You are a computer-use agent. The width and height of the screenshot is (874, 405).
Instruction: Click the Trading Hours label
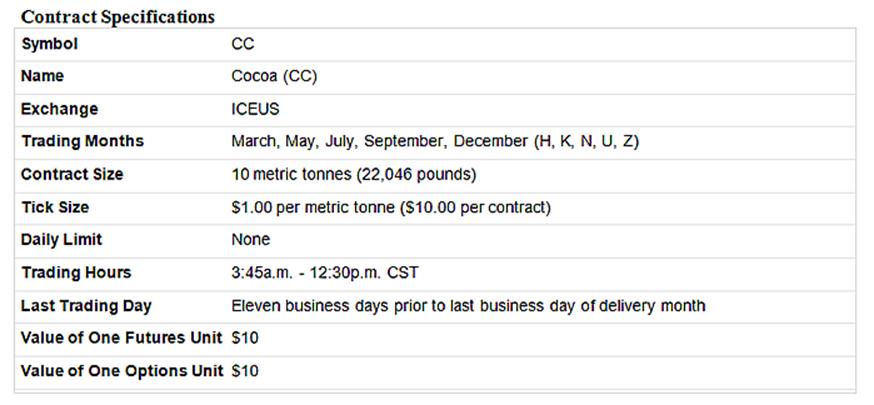(76, 272)
